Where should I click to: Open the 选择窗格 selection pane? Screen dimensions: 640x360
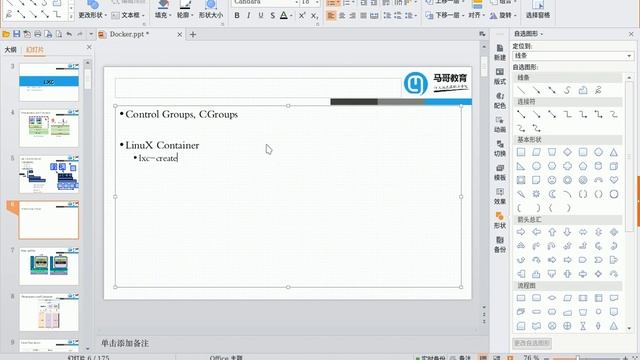pyautogui.click(x=538, y=15)
